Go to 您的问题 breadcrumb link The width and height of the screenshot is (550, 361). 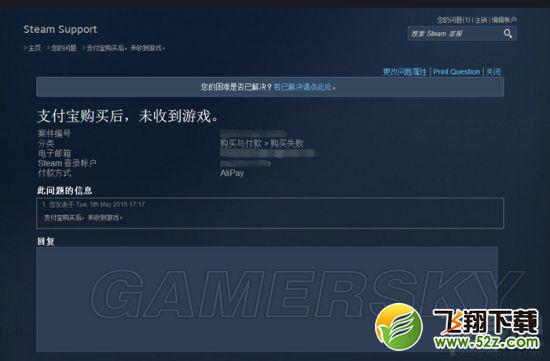tap(63, 48)
